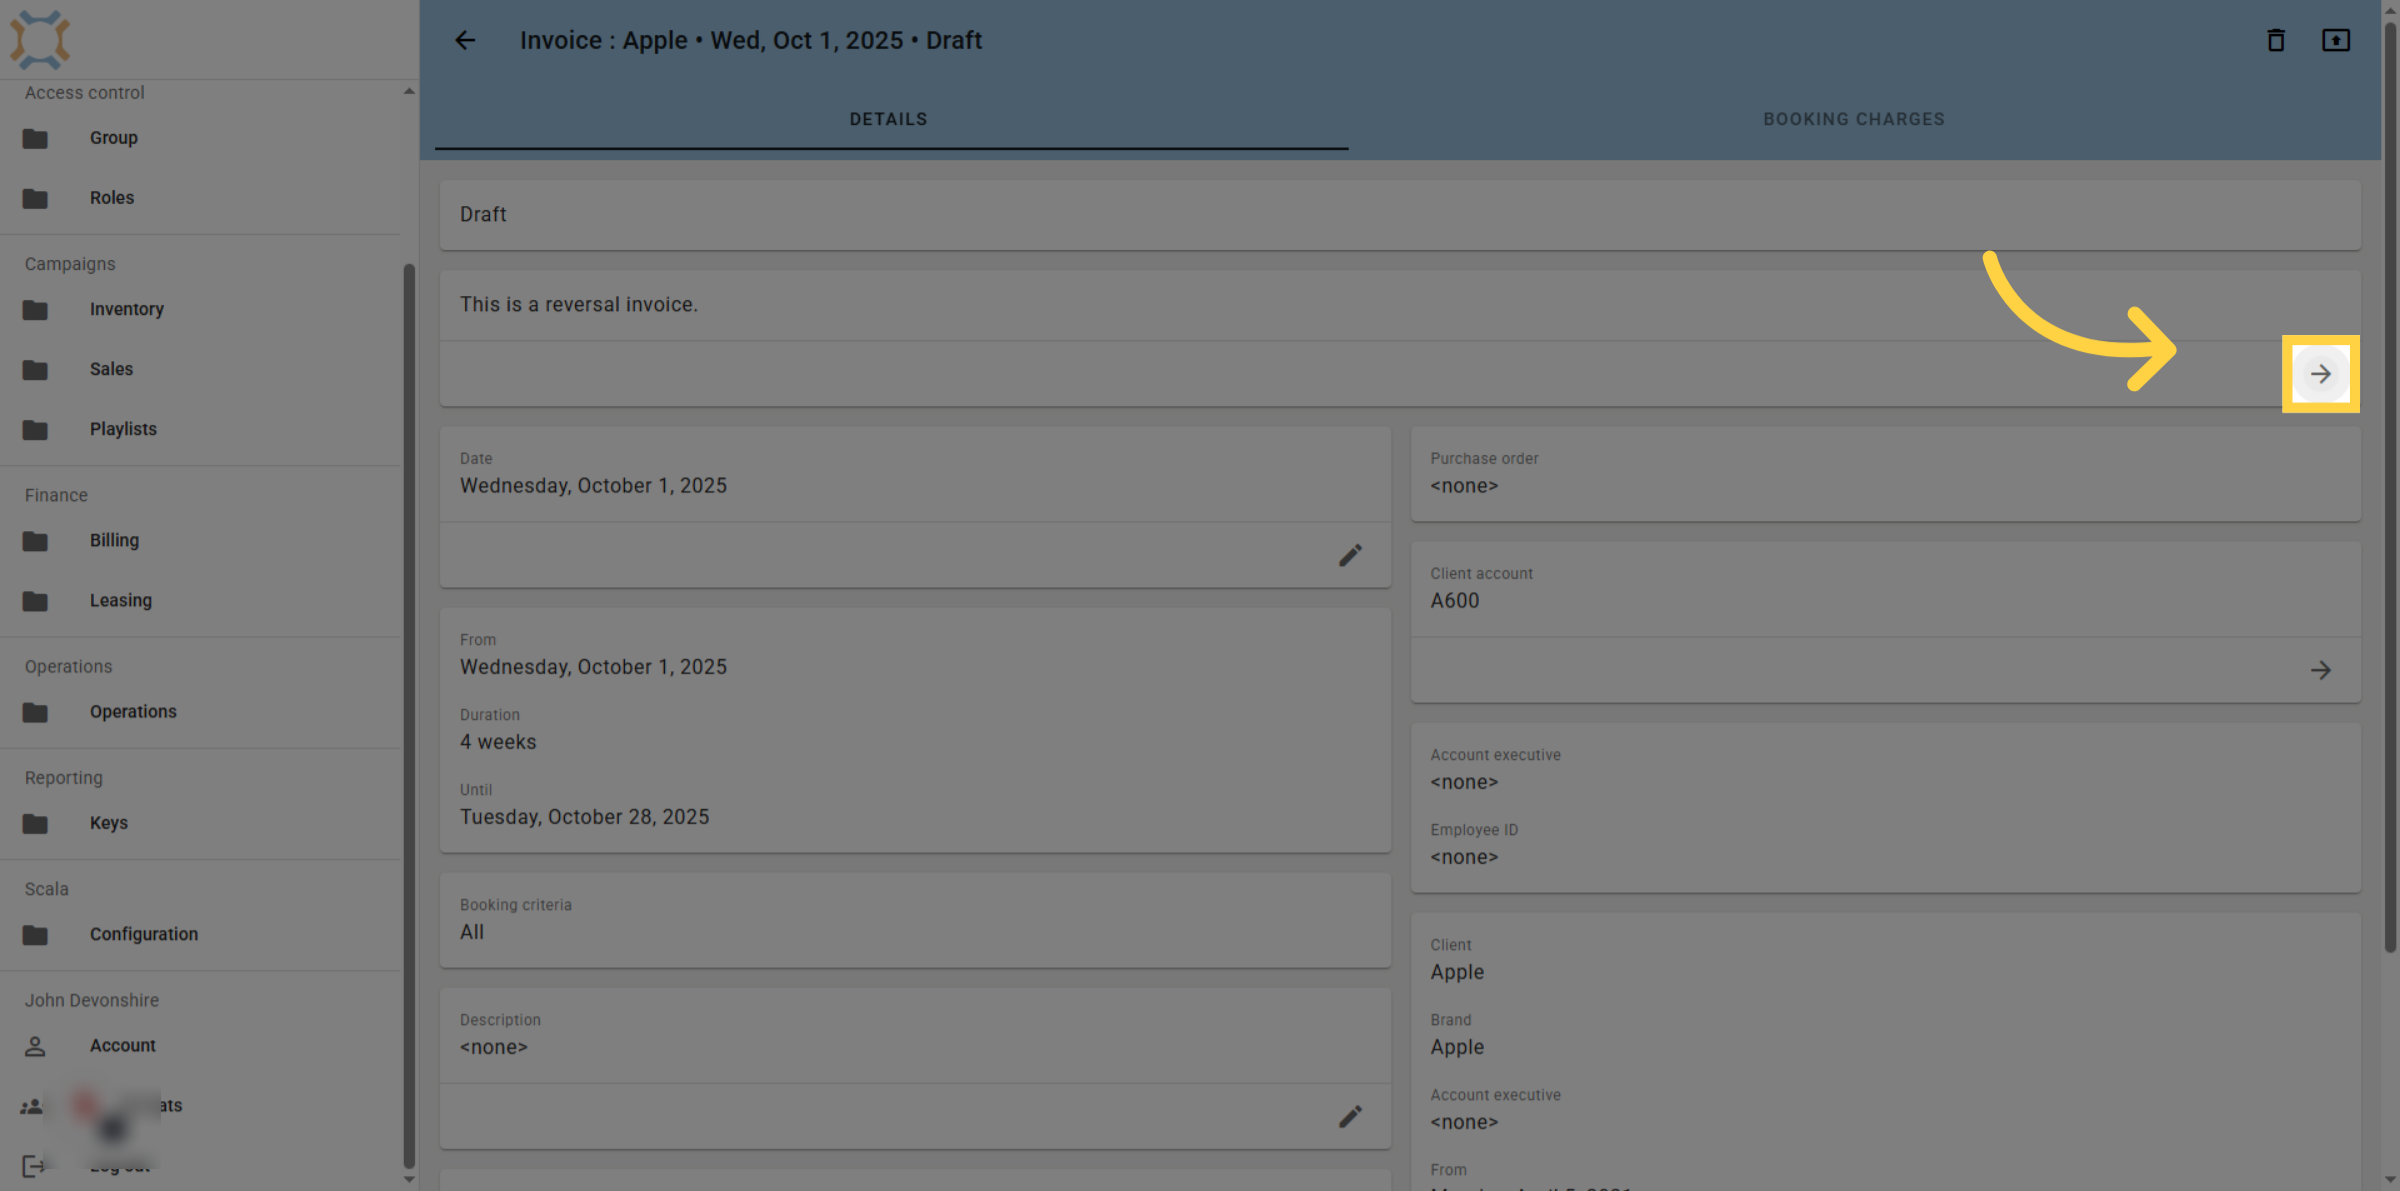
Task: Click the log out icon in the sidebar
Action: tap(33, 1166)
